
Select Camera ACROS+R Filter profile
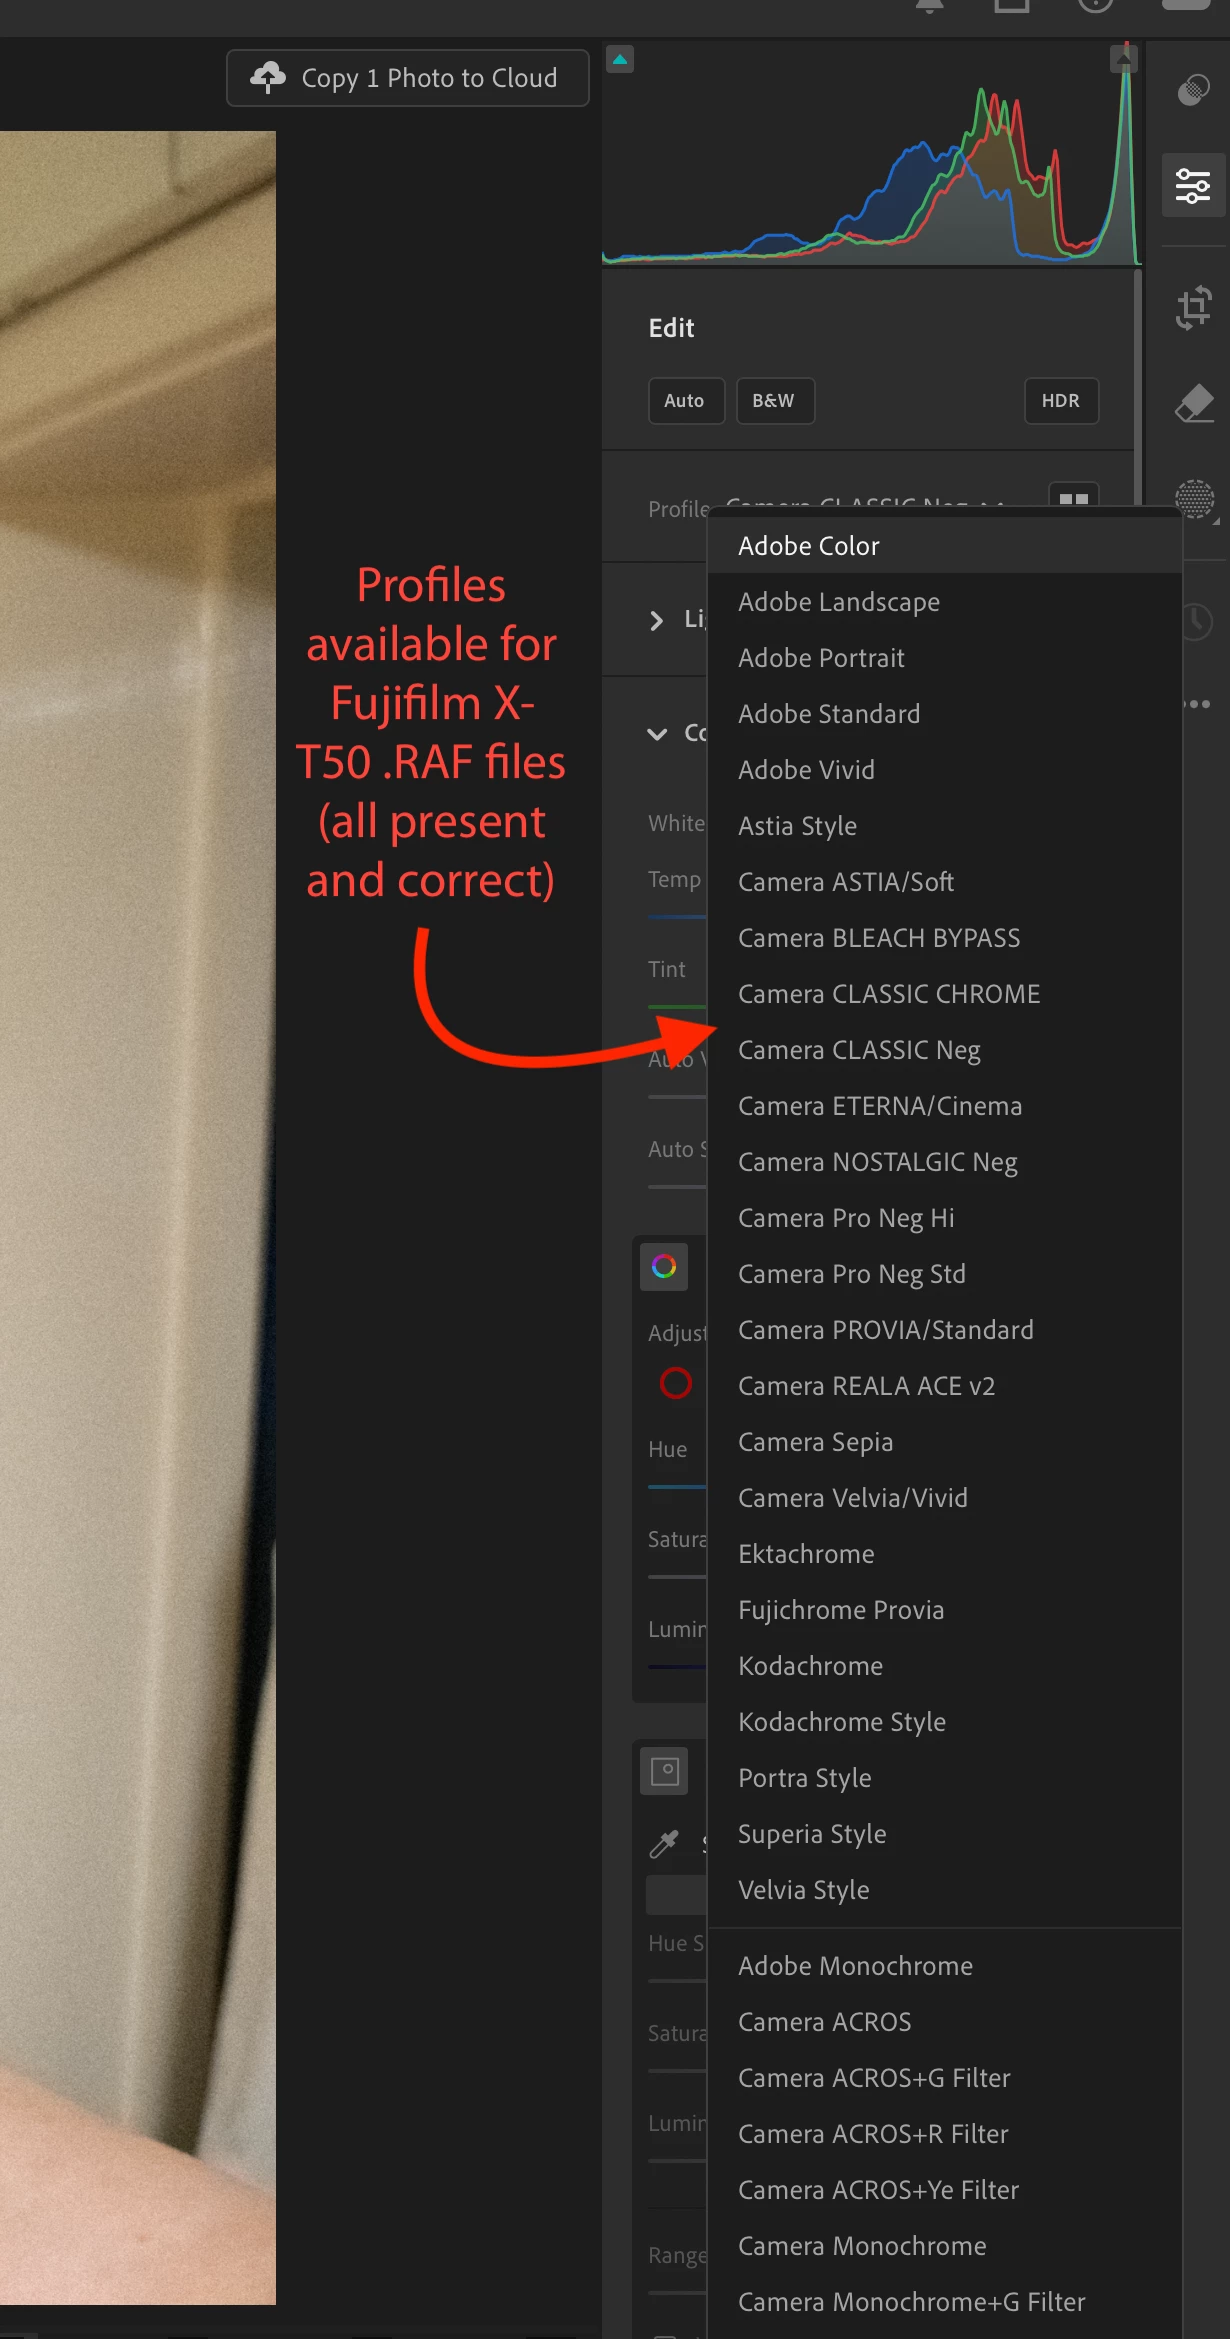click(x=945, y=2134)
